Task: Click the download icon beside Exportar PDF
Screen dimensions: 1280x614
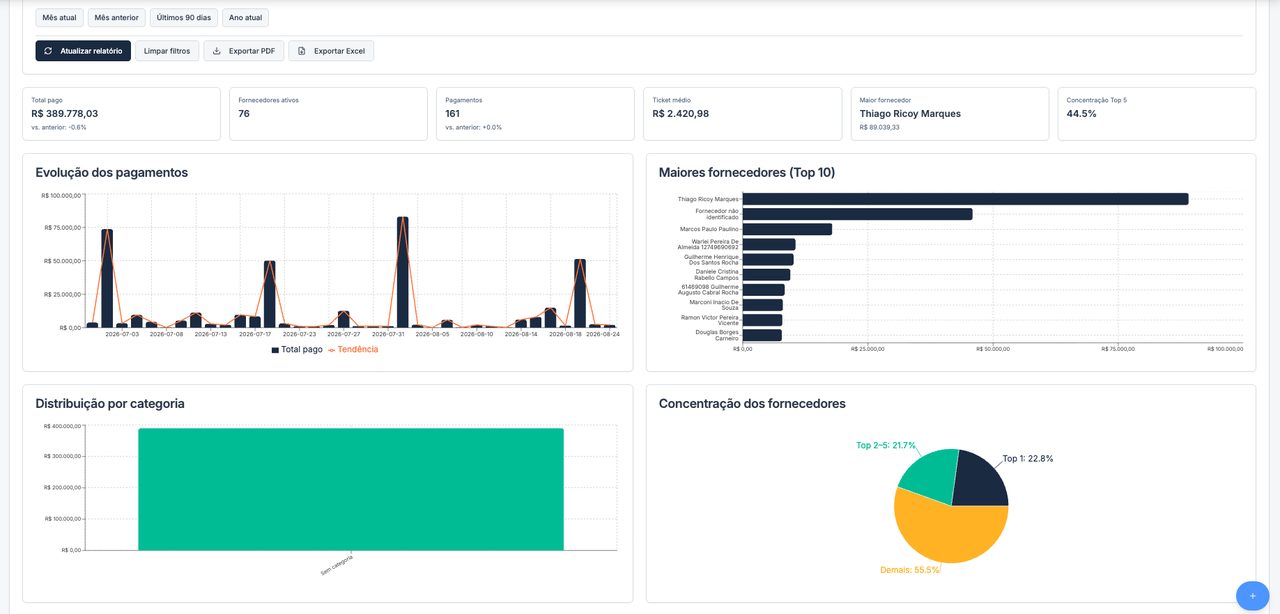Action: 217,51
